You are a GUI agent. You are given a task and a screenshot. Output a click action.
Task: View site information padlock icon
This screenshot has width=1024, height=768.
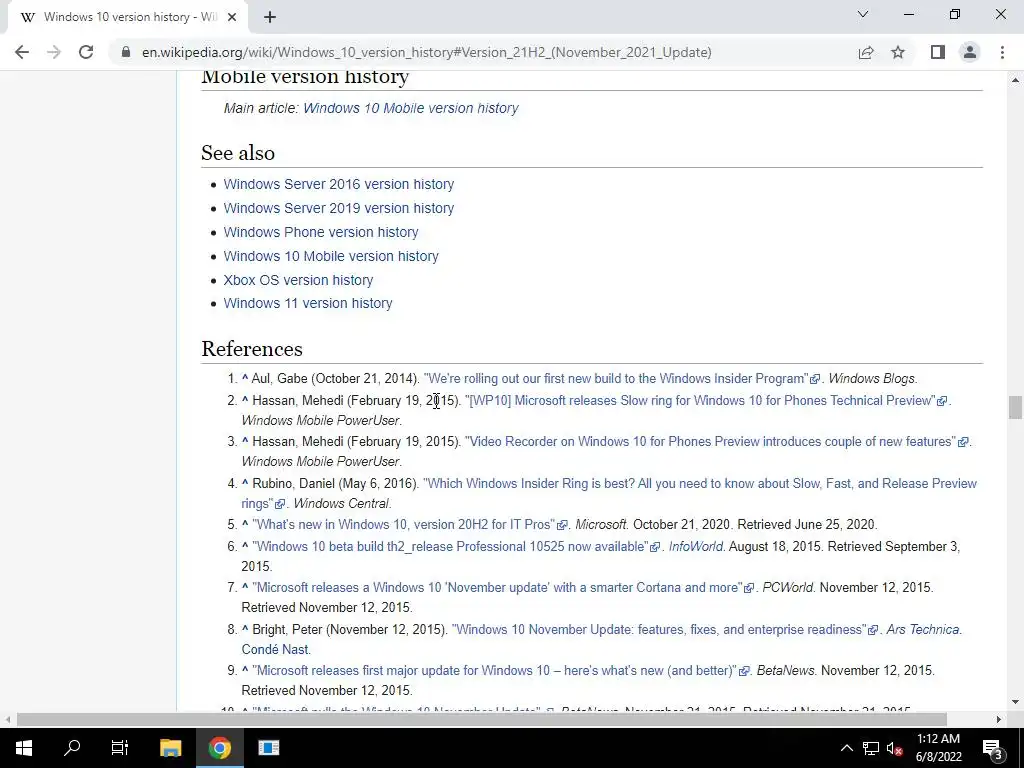(126, 52)
